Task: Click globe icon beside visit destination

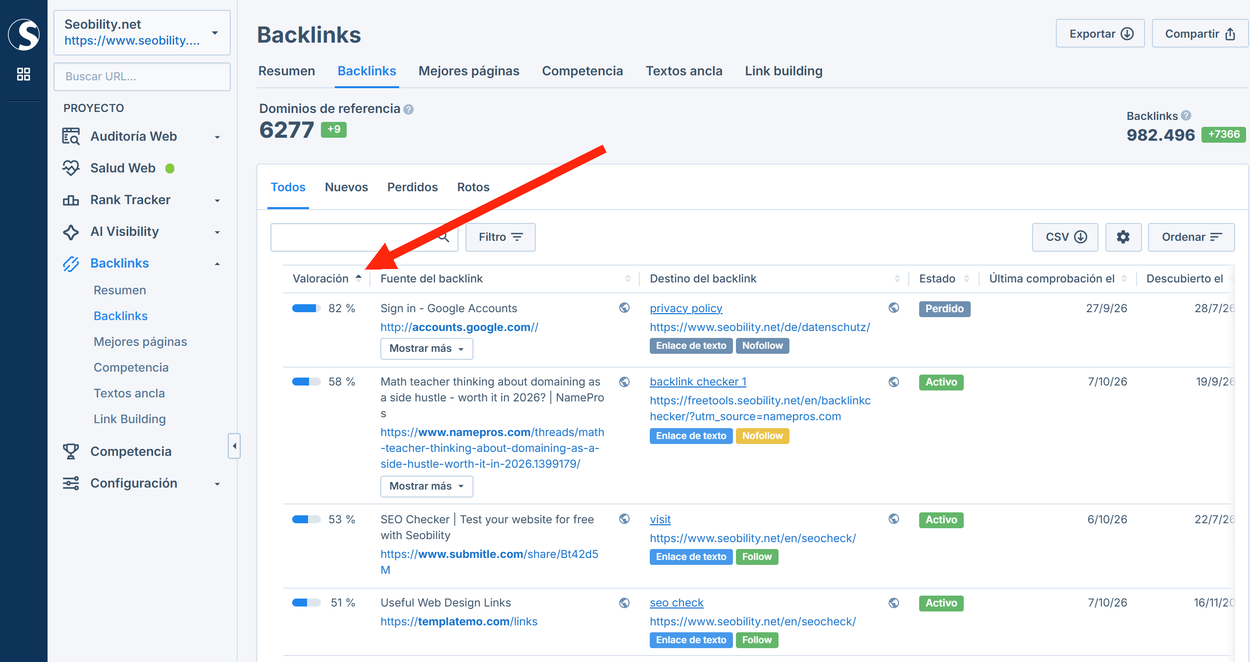Action: click(x=894, y=519)
